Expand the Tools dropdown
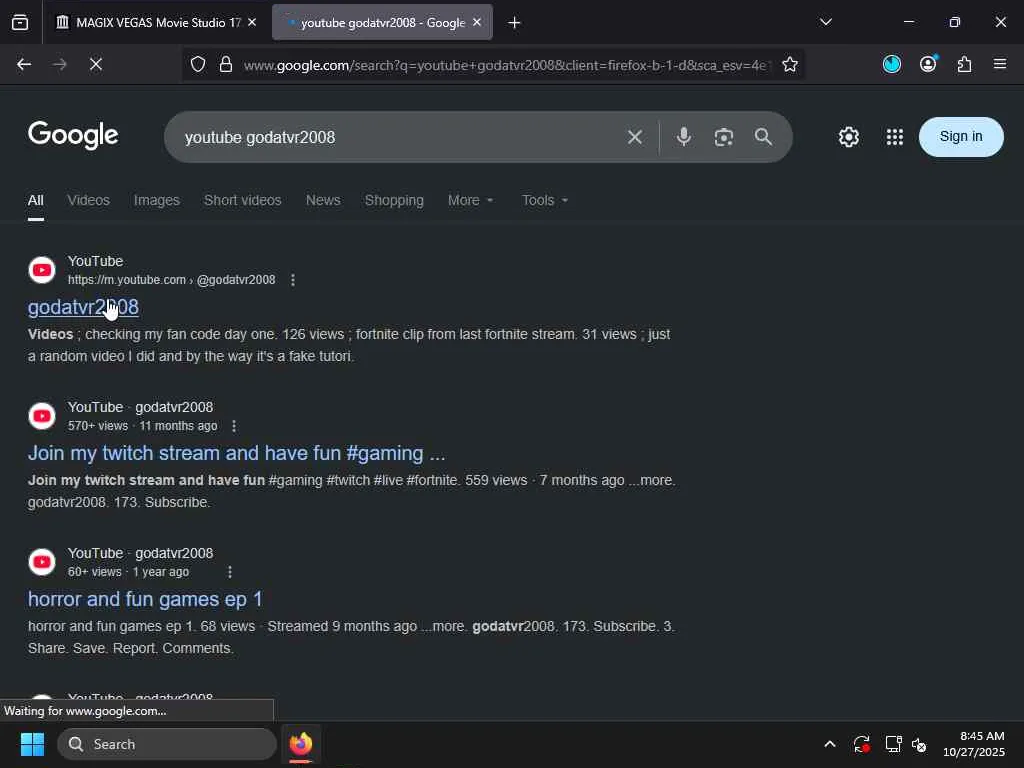The height and width of the screenshot is (768, 1024). pyautogui.click(x=545, y=200)
